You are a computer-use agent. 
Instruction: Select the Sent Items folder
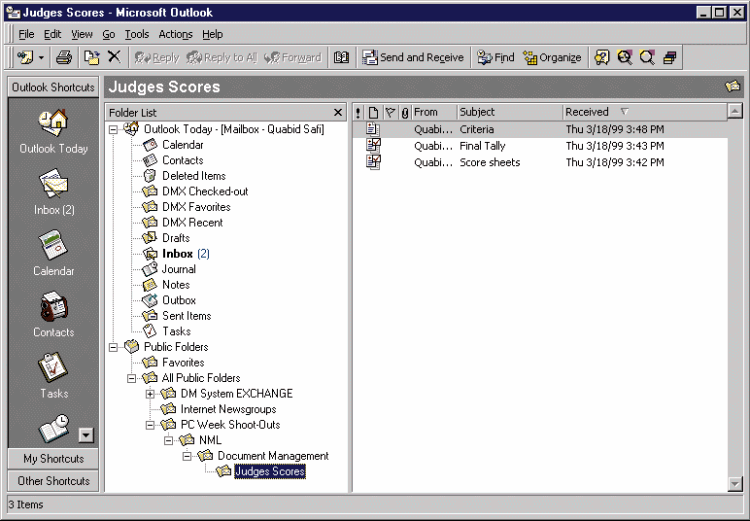pos(187,316)
